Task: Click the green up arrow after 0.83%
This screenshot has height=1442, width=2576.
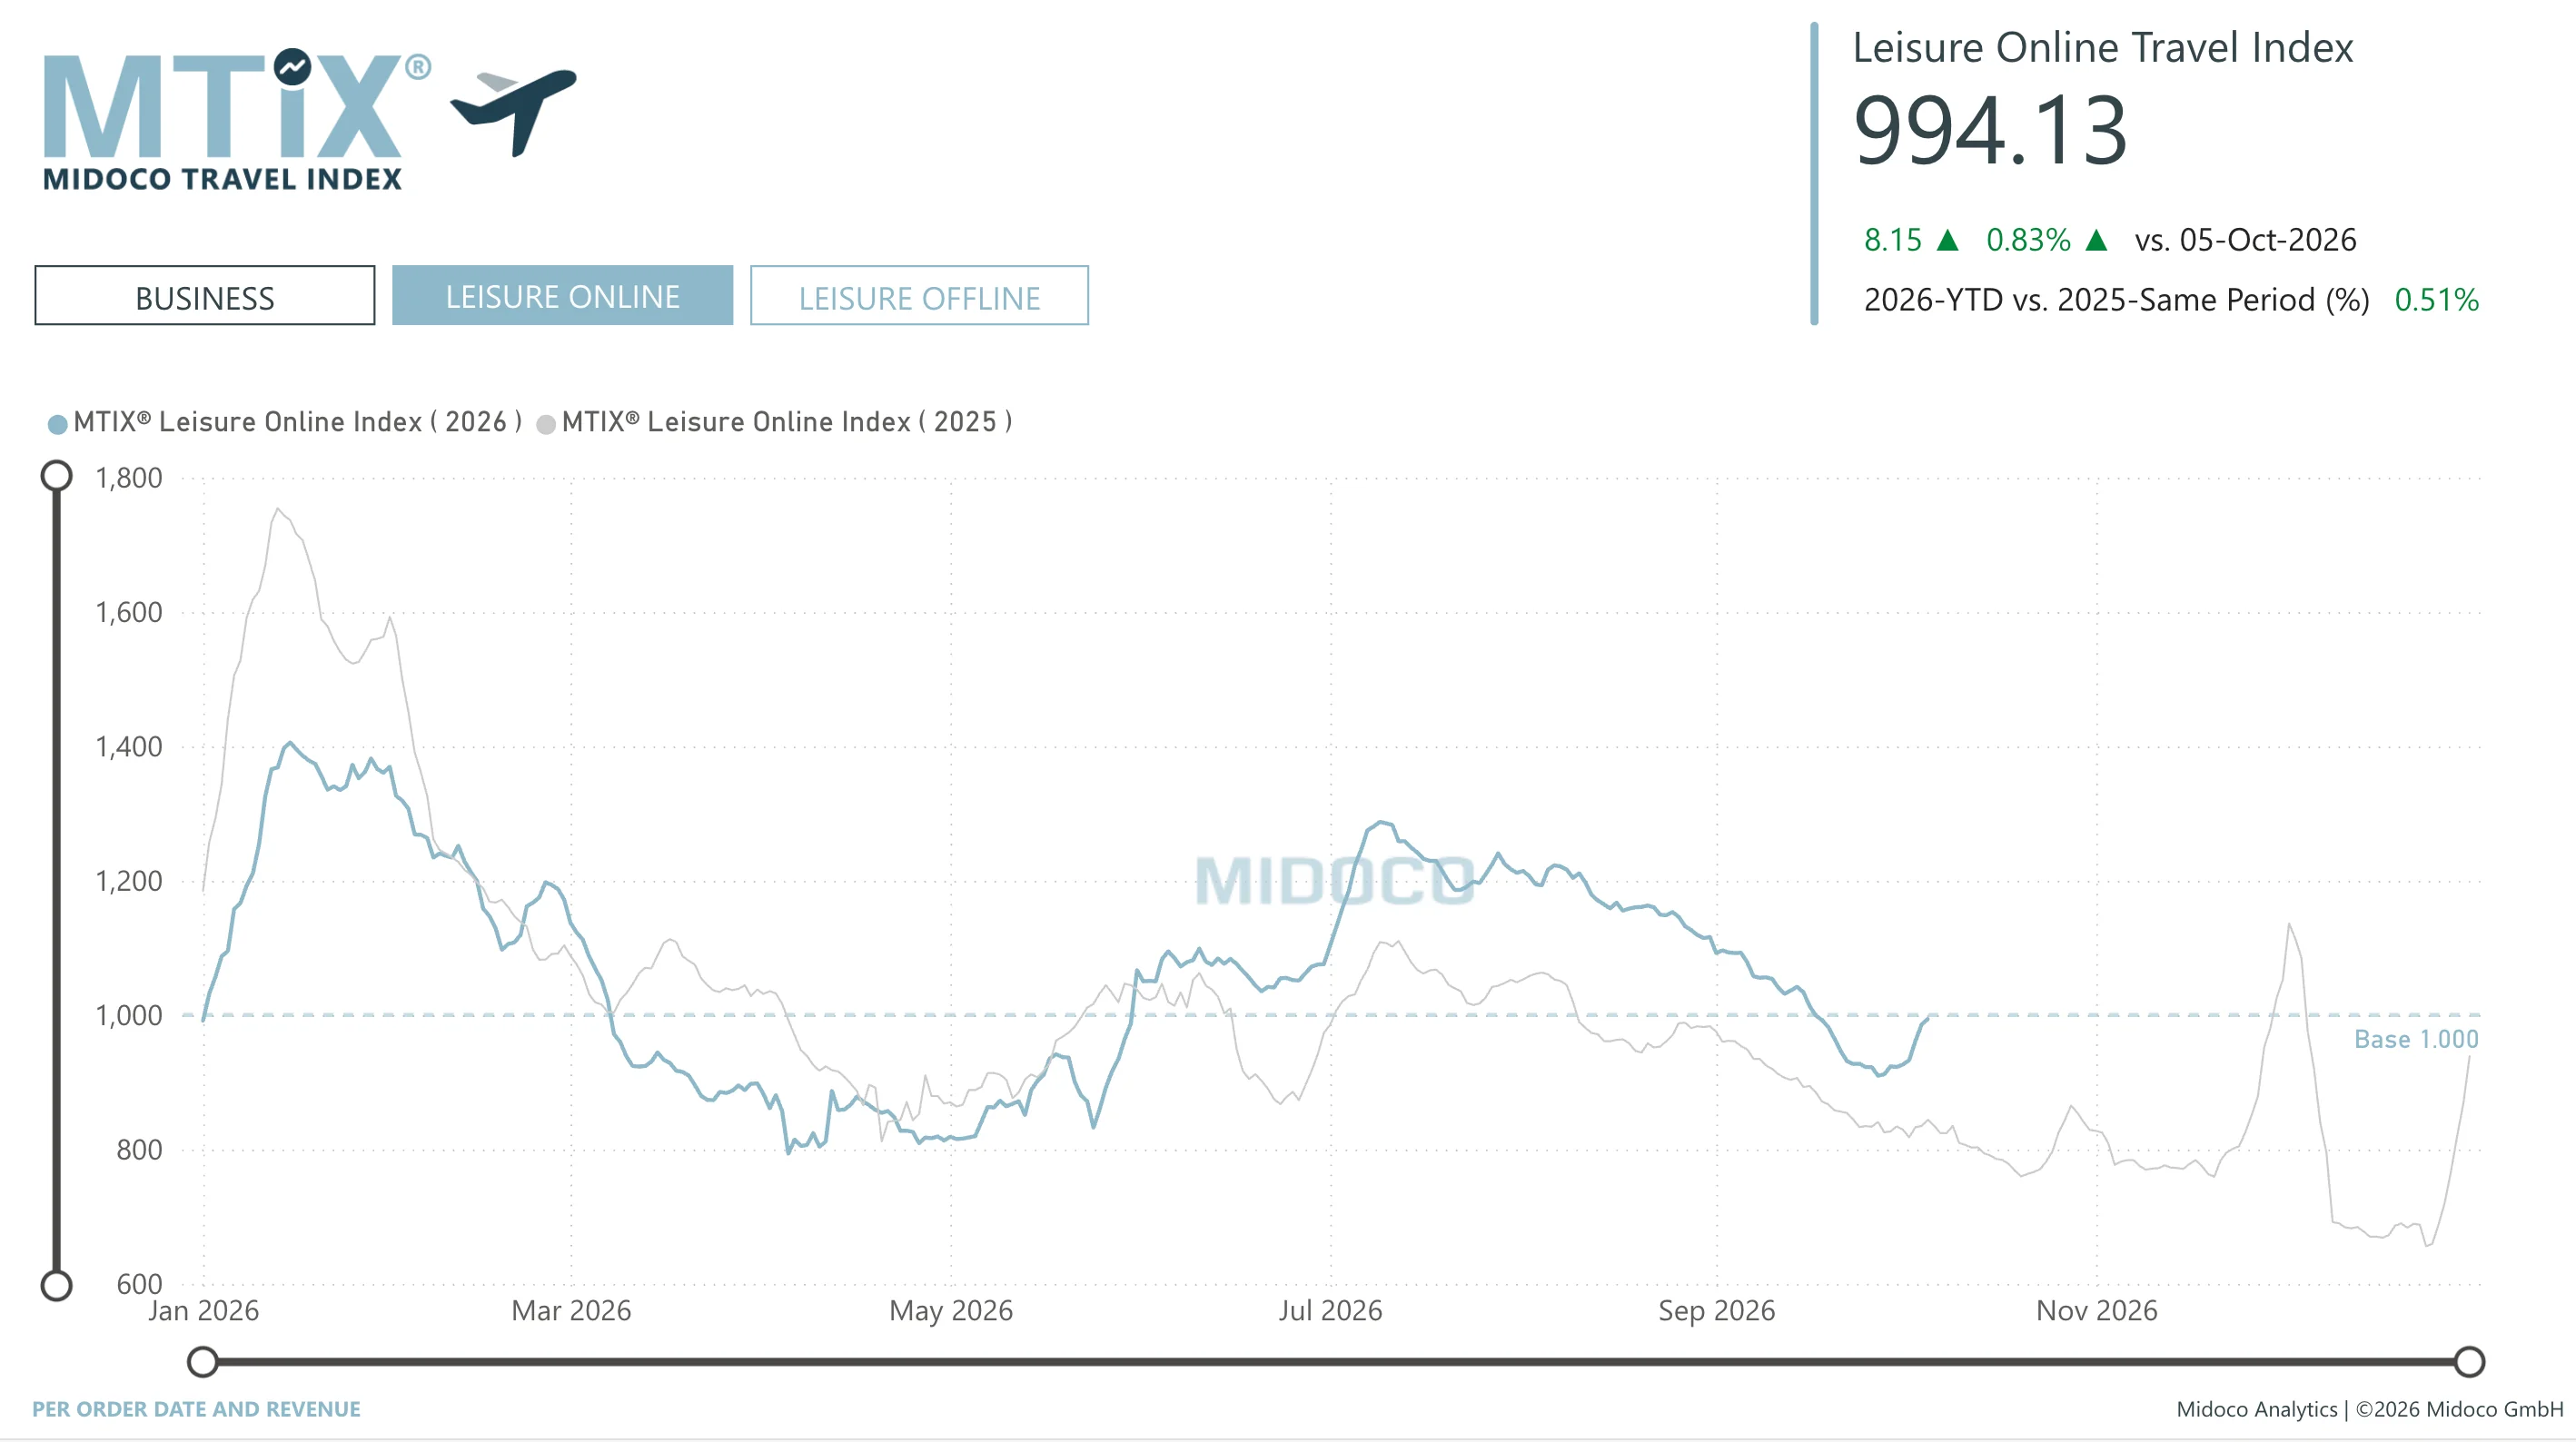Action: pyautogui.click(x=2097, y=240)
